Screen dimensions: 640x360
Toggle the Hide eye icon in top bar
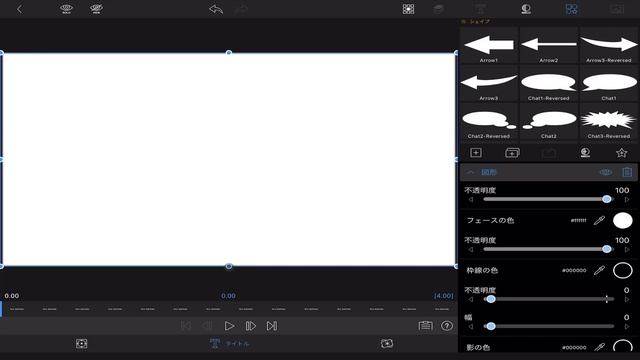click(x=96, y=9)
